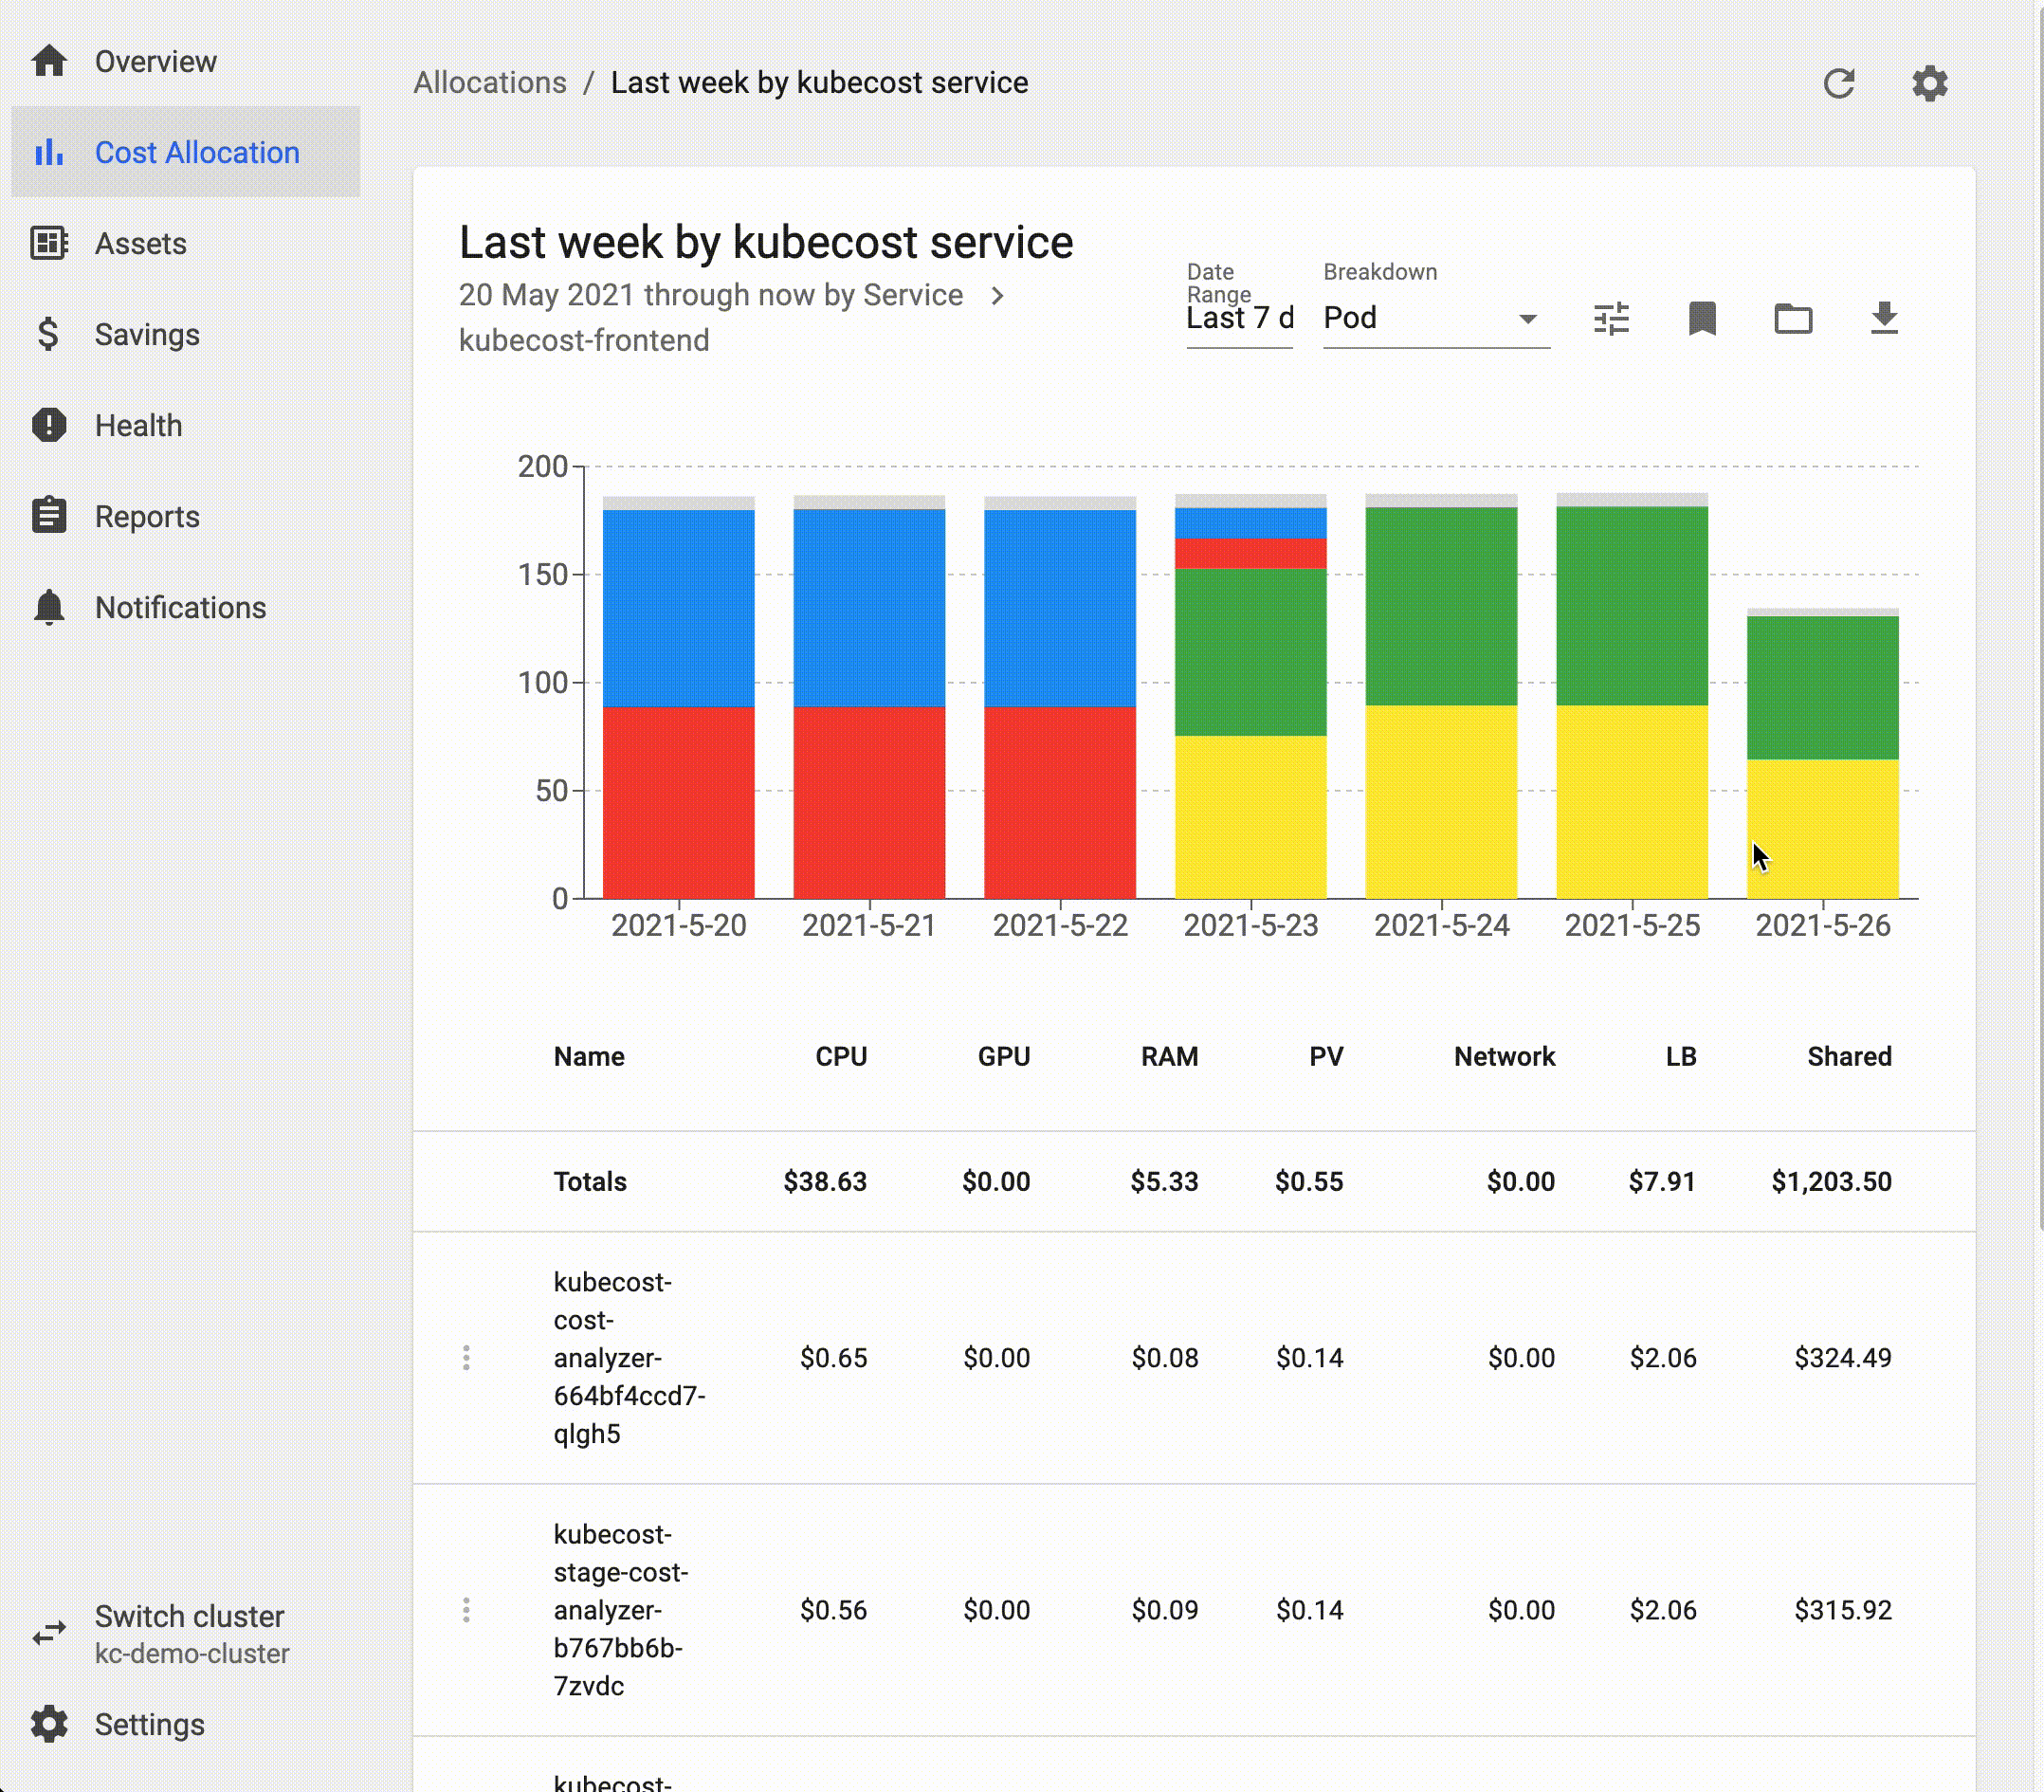The image size is (2044, 1792).
Task: Open row menu for kubecost-cost-analyzer pod
Action: tap(466, 1358)
